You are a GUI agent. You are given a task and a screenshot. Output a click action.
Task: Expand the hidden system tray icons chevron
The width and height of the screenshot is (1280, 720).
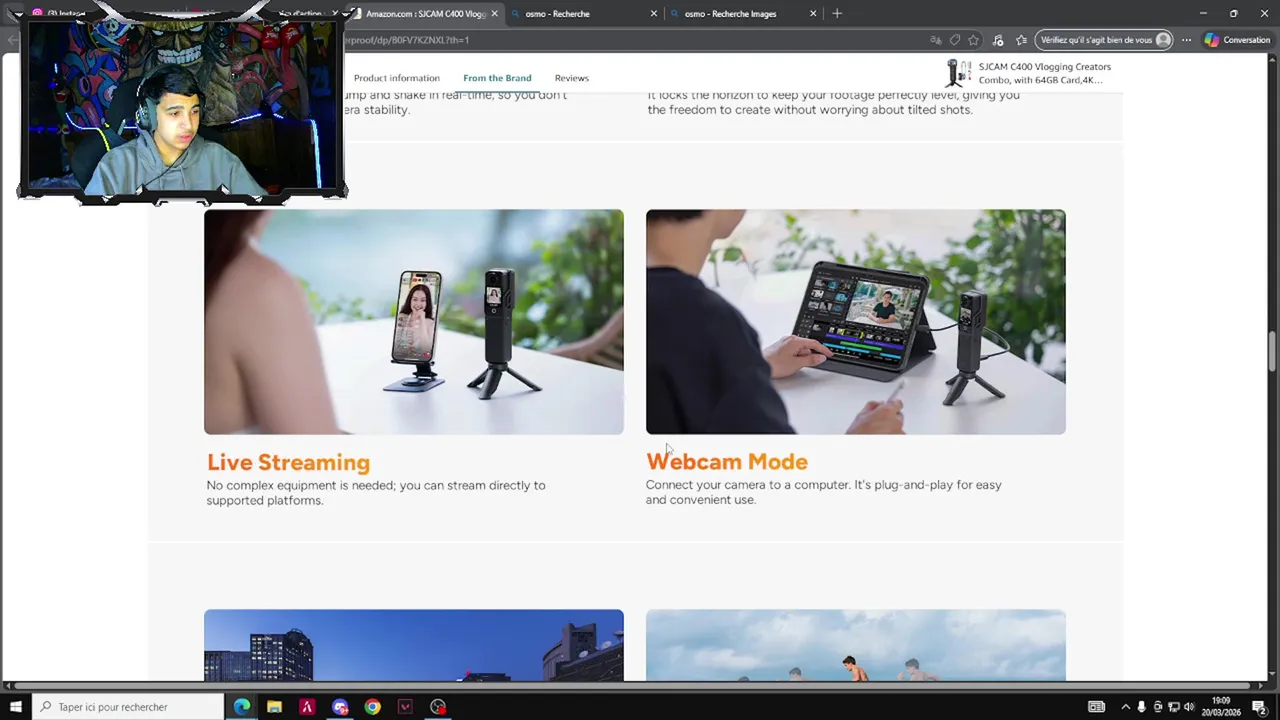1126,707
